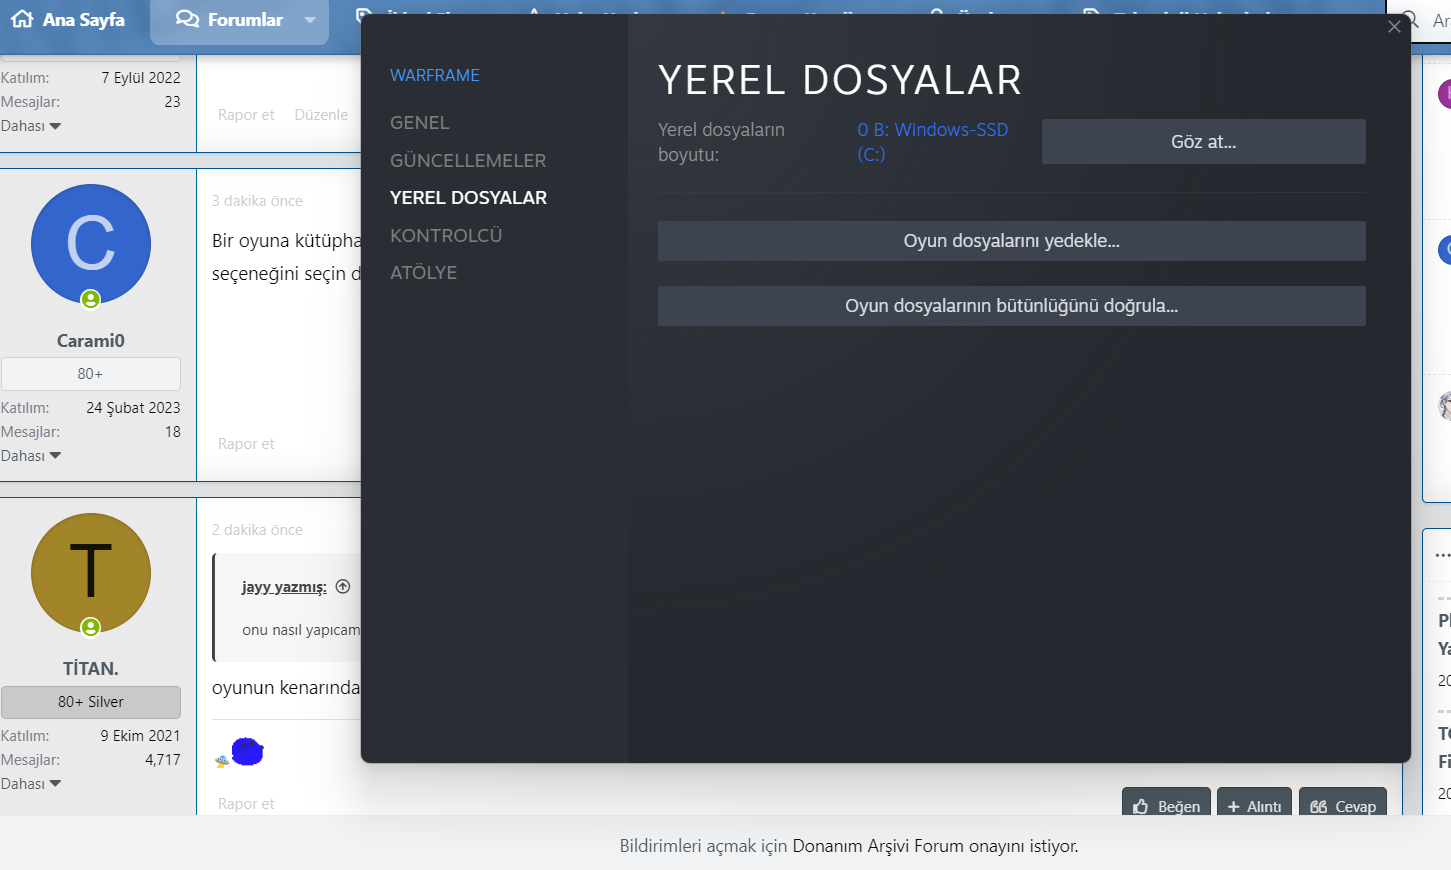
Task: Open the Forumlar dropdown chevron
Action: [310, 18]
